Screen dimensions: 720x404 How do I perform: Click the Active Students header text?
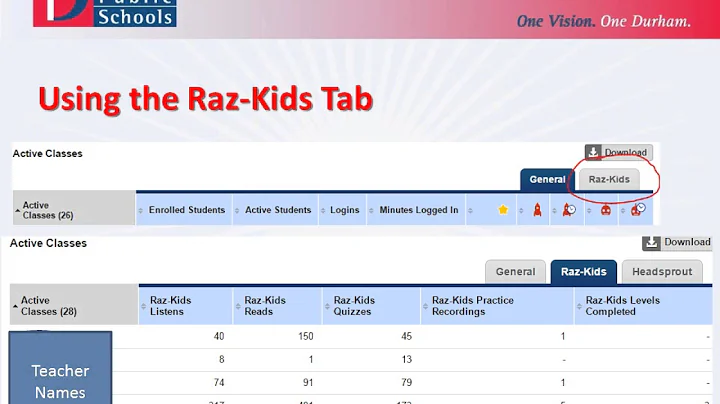278,210
